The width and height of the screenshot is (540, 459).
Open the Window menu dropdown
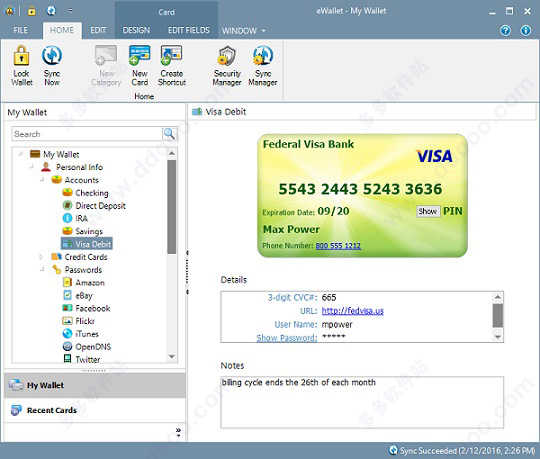[x=243, y=31]
